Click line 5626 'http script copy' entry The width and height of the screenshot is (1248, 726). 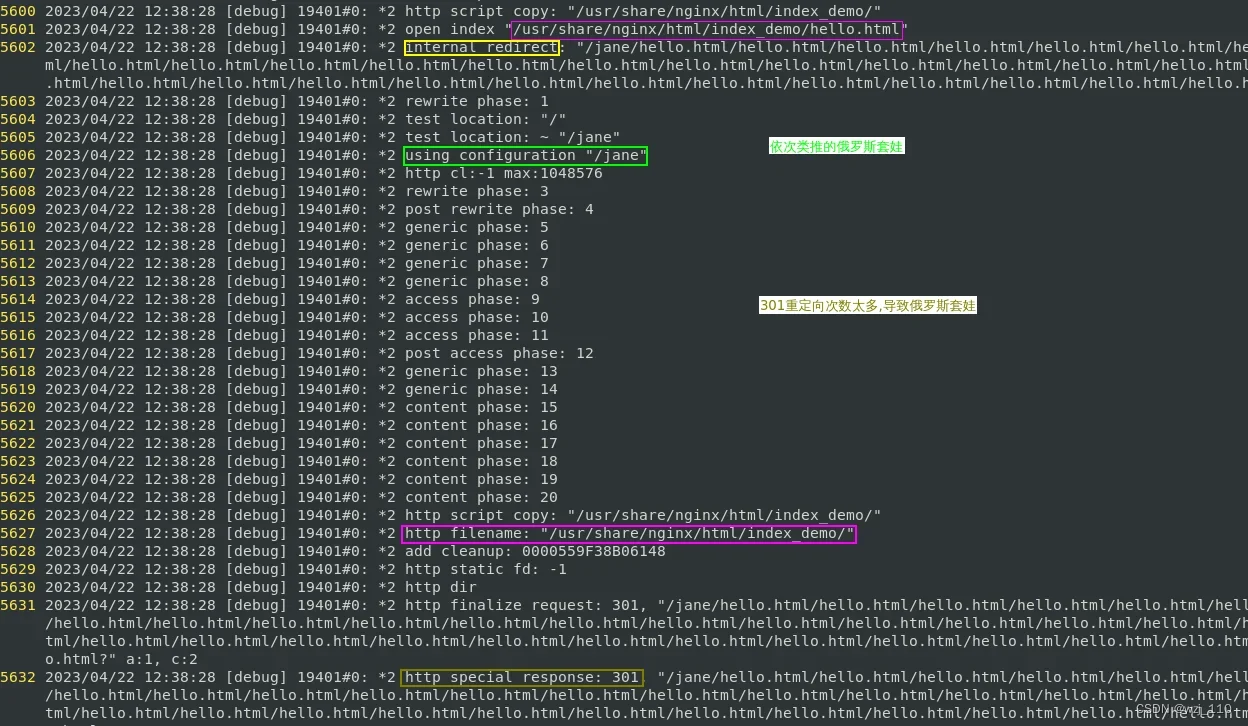point(441,515)
